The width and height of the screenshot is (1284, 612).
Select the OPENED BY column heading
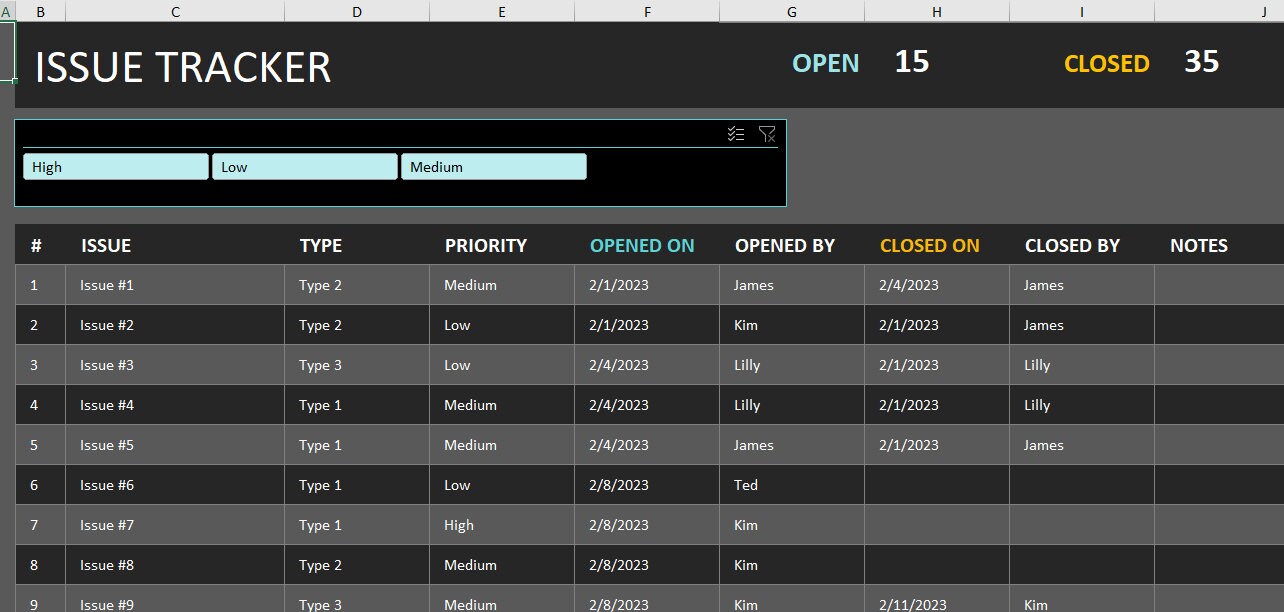(785, 245)
